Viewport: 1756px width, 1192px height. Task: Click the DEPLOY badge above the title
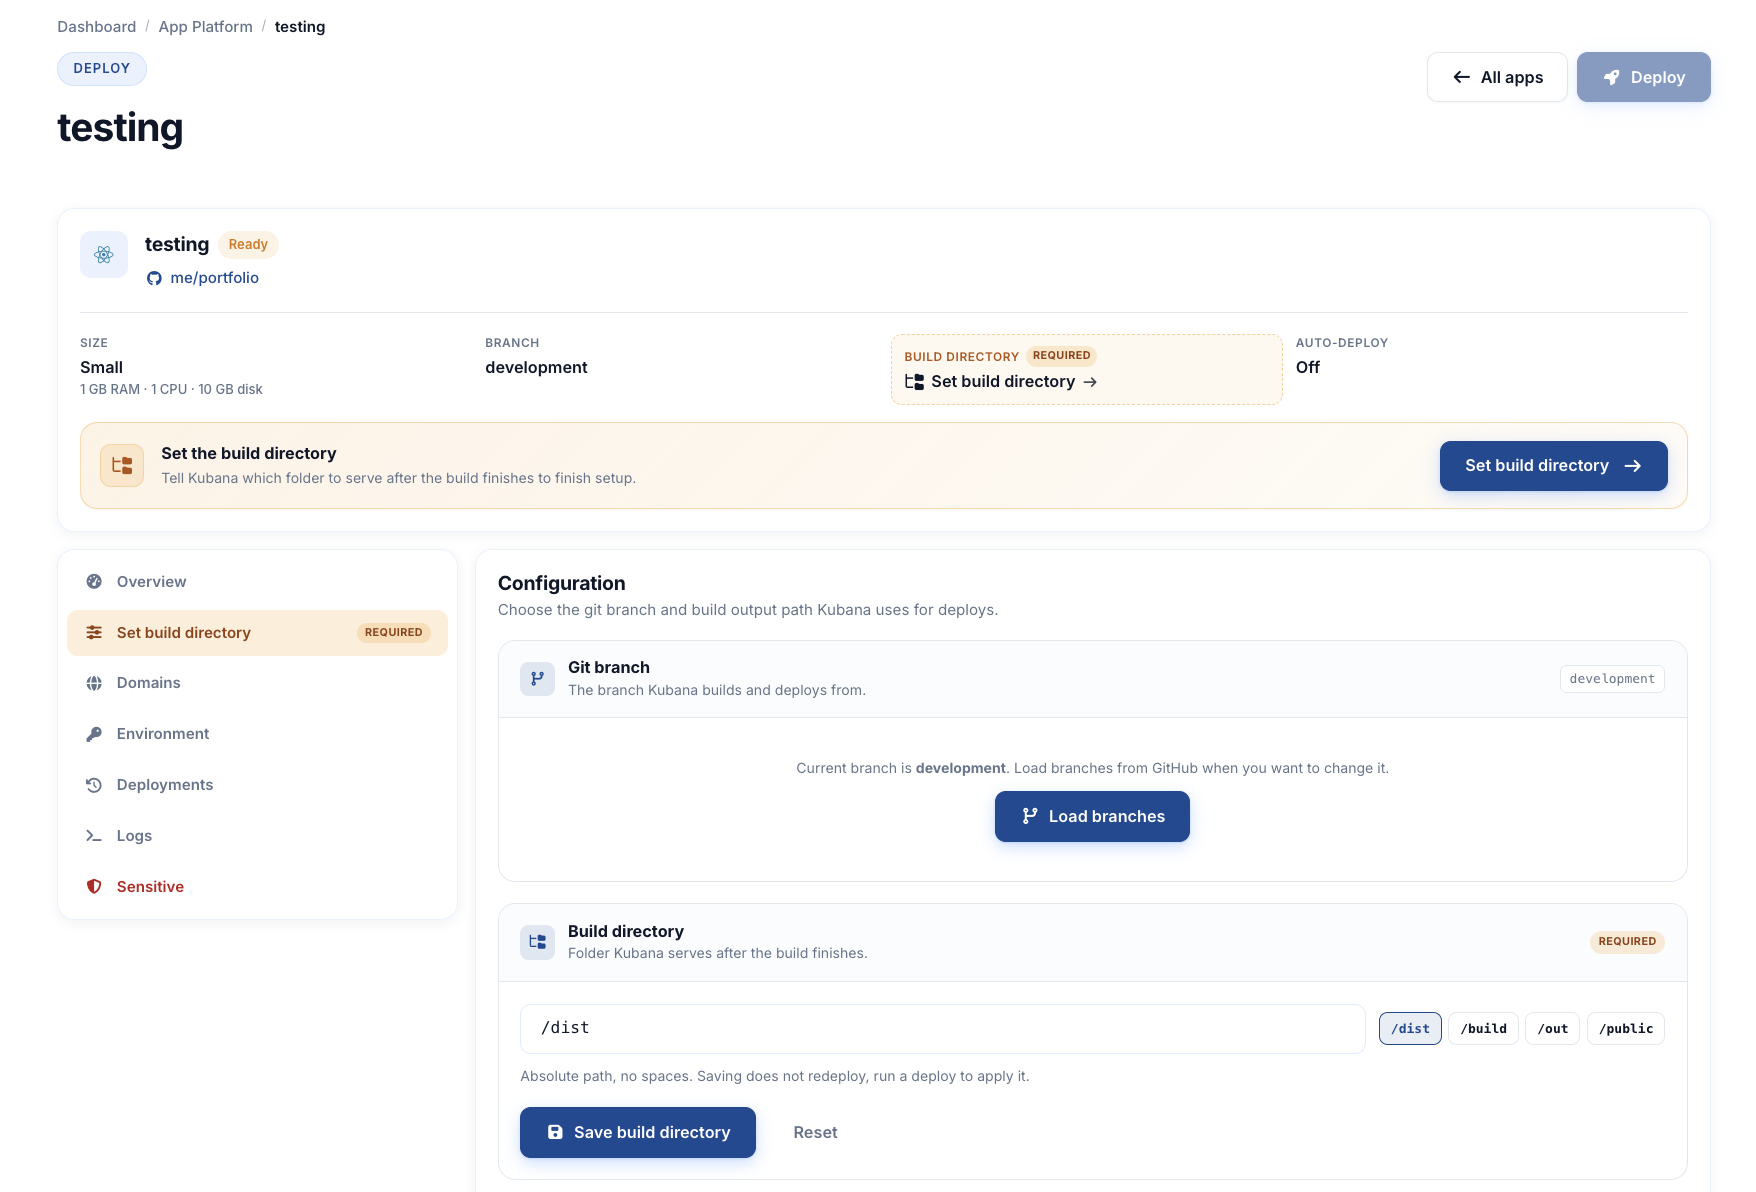pos(102,69)
